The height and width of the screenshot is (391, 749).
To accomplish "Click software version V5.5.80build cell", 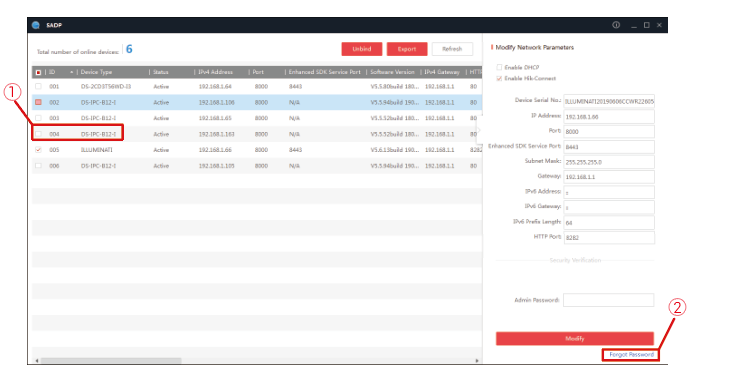I will [x=395, y=86].
